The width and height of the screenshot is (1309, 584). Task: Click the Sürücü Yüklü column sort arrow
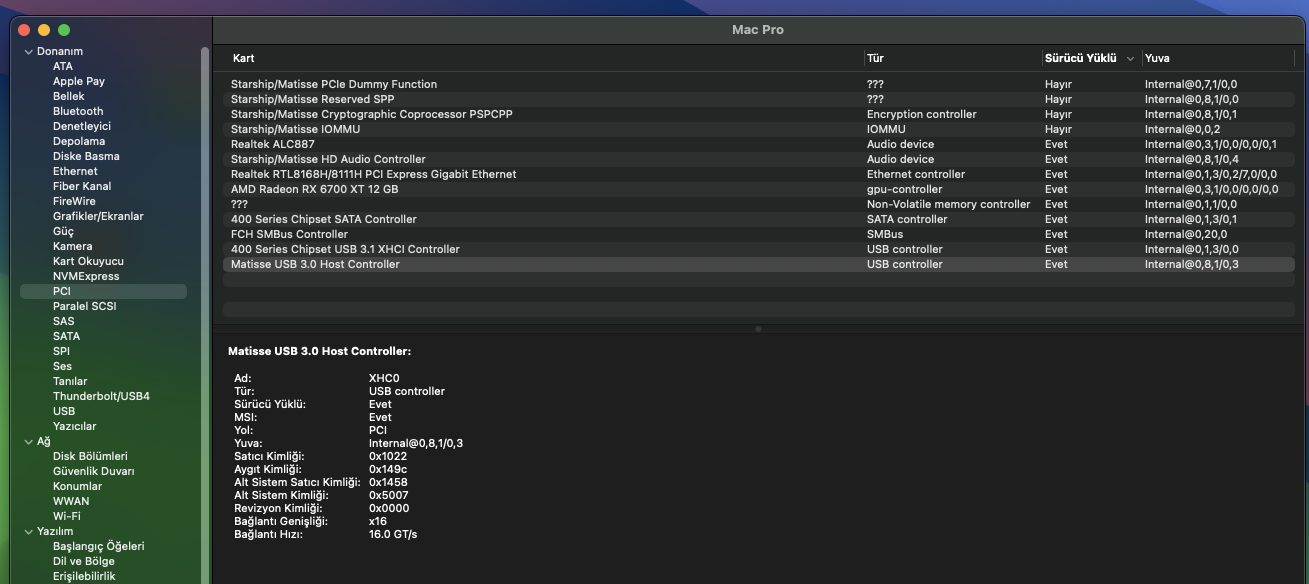1130,59
